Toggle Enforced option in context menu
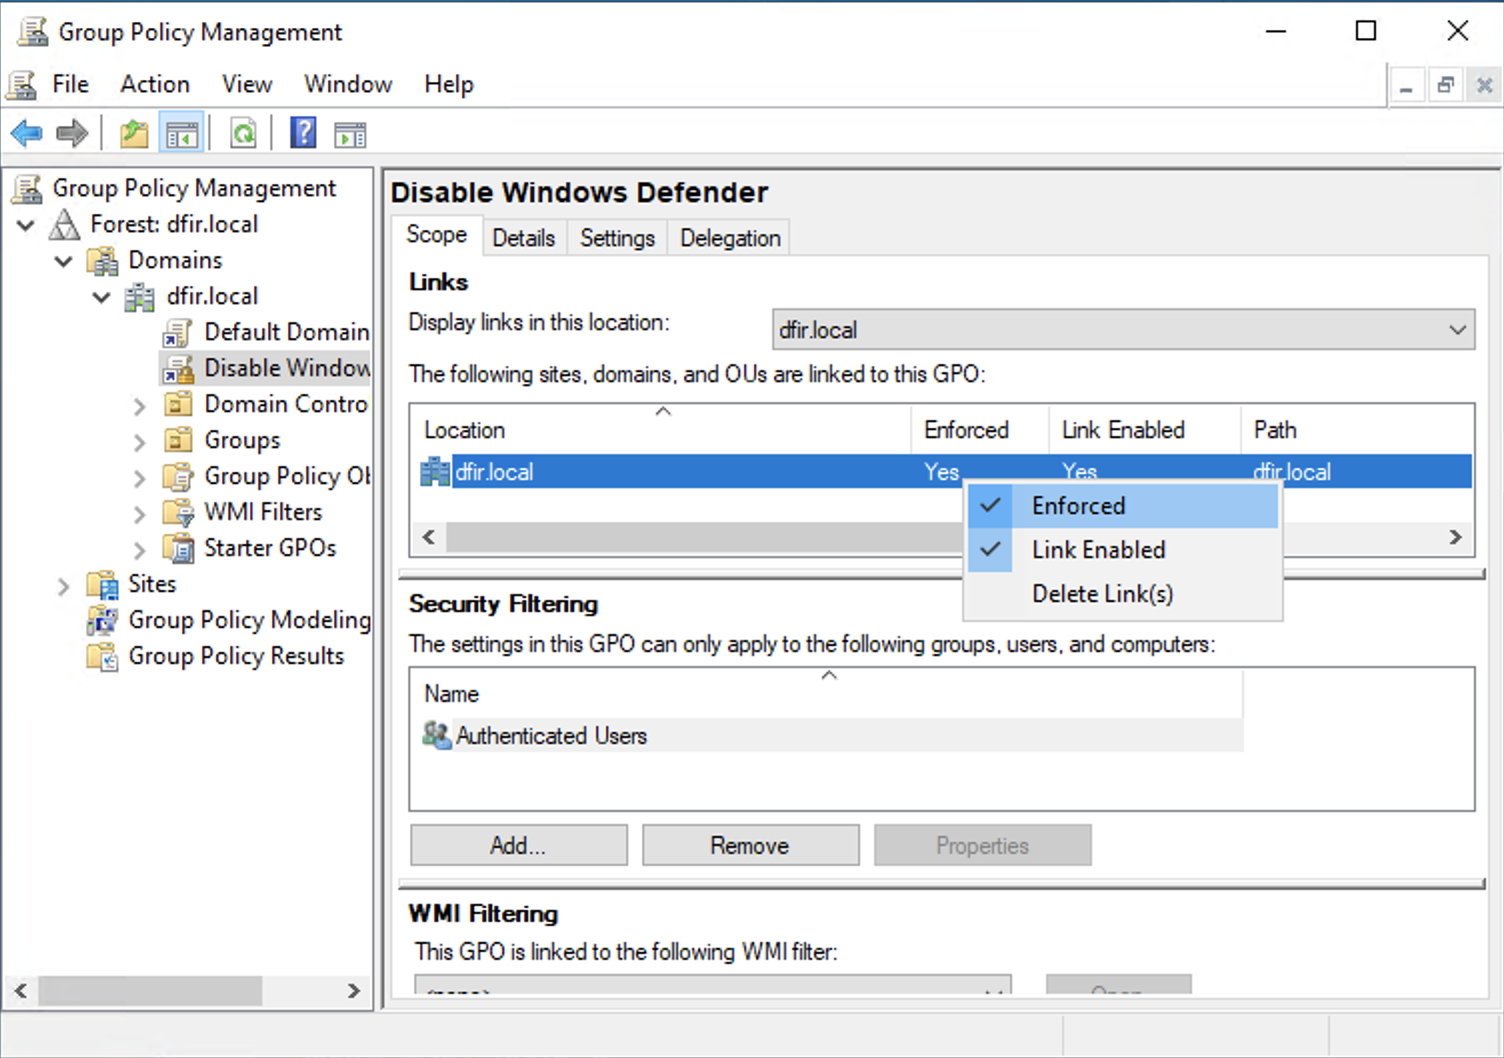 (x=1078, y=506)
